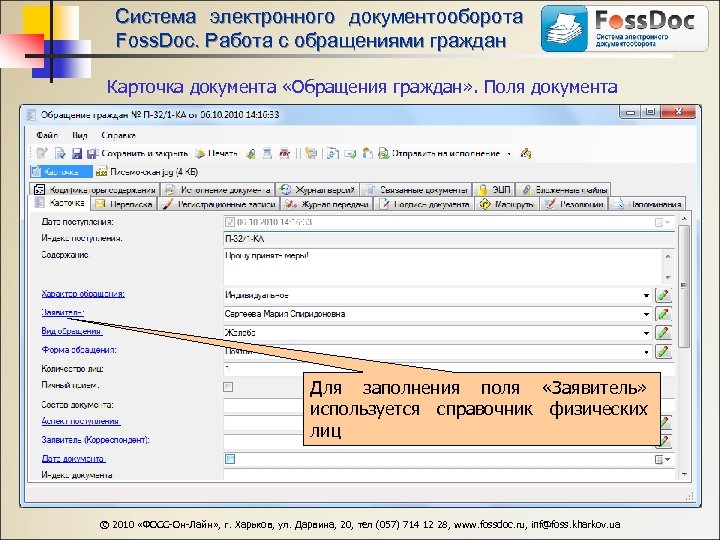Click the form's vertical scrollbar thumb
Image resolution: width=720 pixels, height=540 pixels.
[x=683, y=286]
